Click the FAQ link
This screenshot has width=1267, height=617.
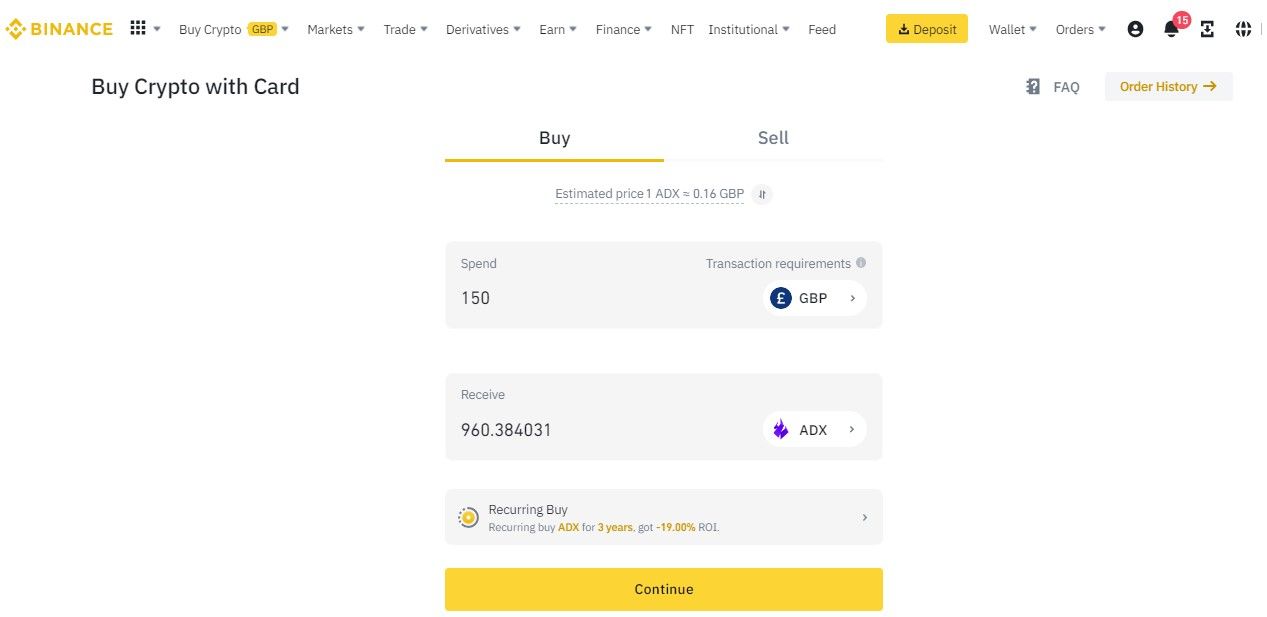pyautogui.click(x=1054, y=87)
